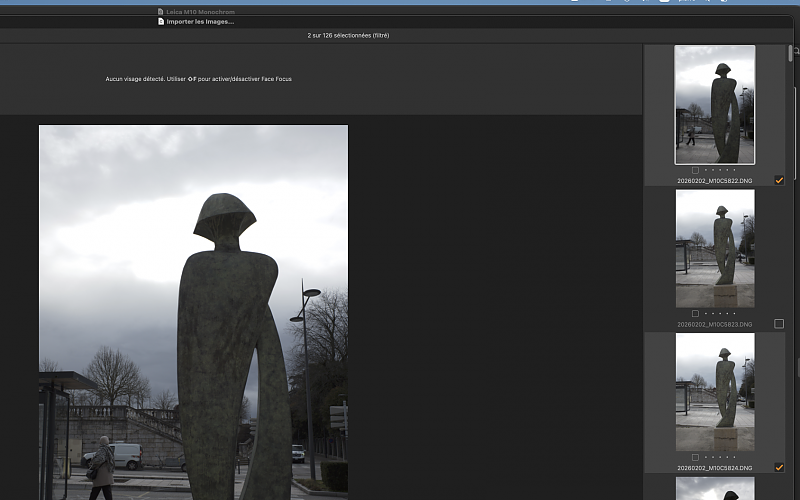The image size is (800, 500).
Task: Select the 20260202_M10C5823.DNG thumbnail
Action: [715, 248]
